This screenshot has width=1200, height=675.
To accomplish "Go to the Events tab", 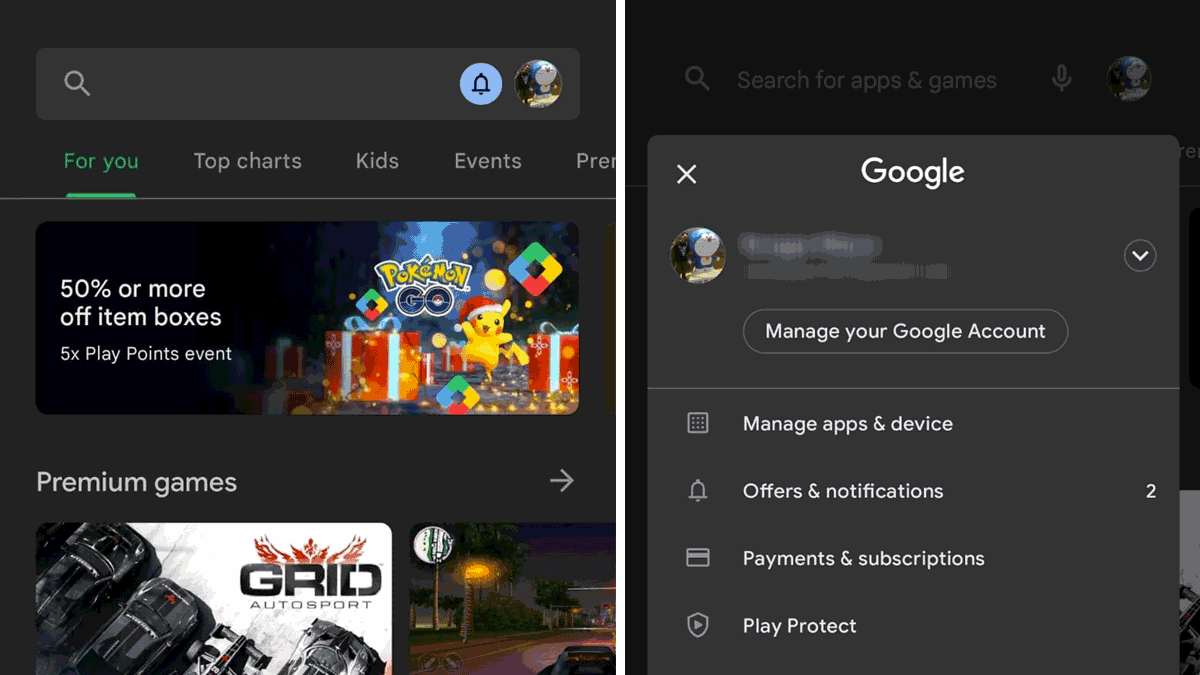I will pyautogui.click(x=488, y=161).
